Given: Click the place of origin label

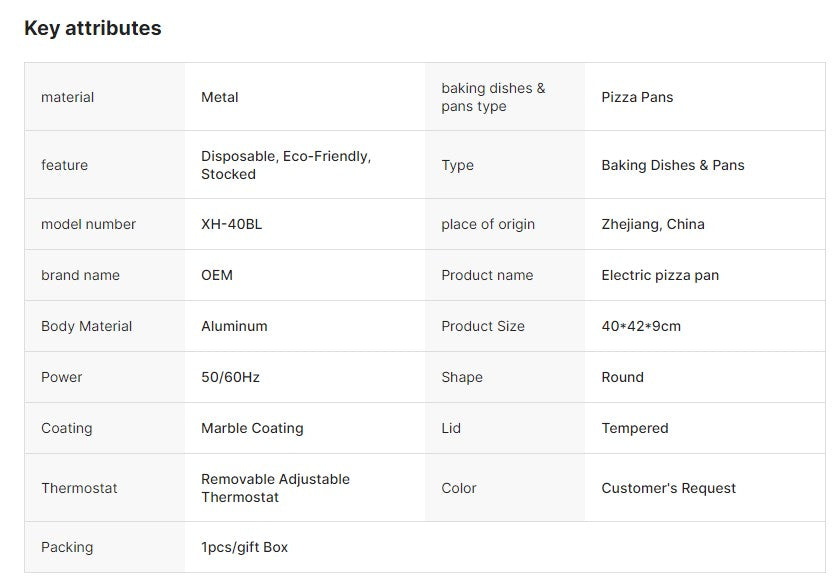Looking at the screenshot, I should [488, 224].
